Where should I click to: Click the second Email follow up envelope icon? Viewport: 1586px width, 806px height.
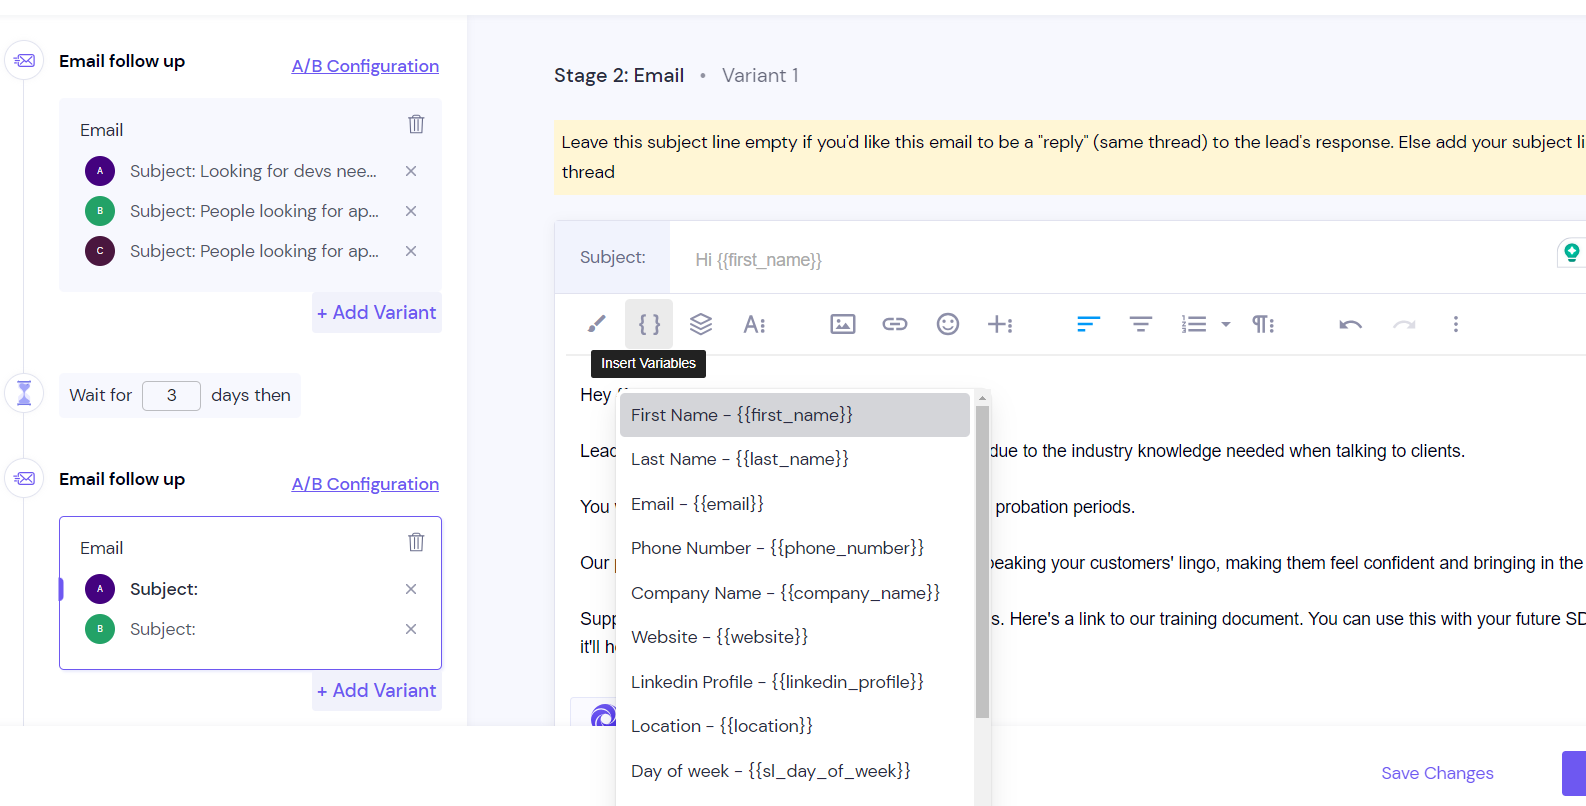click(24, 479)
